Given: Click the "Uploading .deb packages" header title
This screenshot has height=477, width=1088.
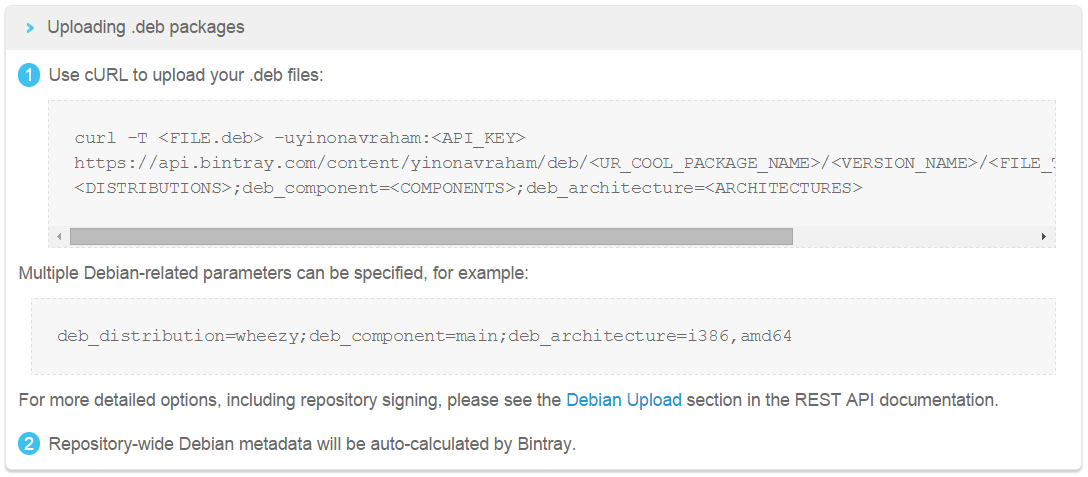Looking at the screenshot, I should pyautogui.click(x=146, y=27).
